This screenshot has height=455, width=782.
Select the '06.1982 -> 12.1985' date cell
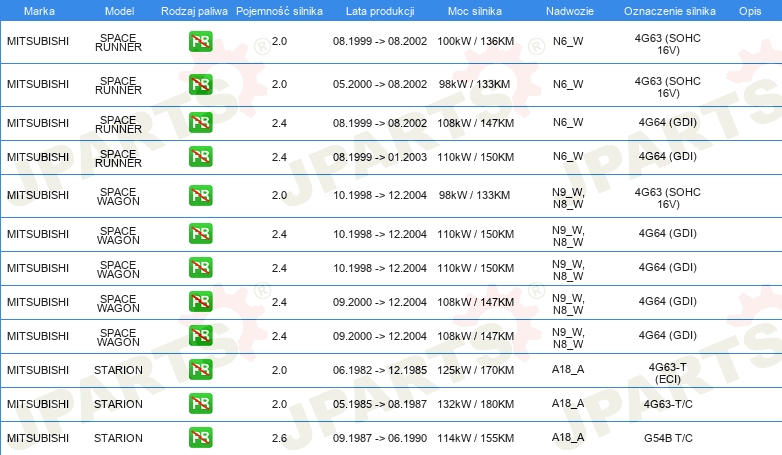380,370
